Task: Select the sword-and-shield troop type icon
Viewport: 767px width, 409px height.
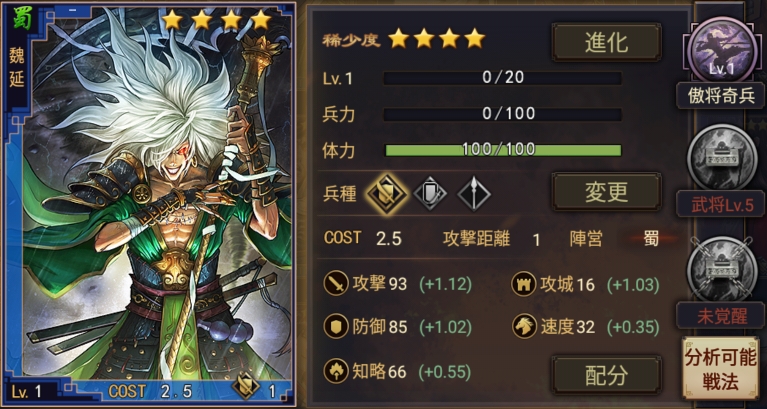Action: [387, 194]
